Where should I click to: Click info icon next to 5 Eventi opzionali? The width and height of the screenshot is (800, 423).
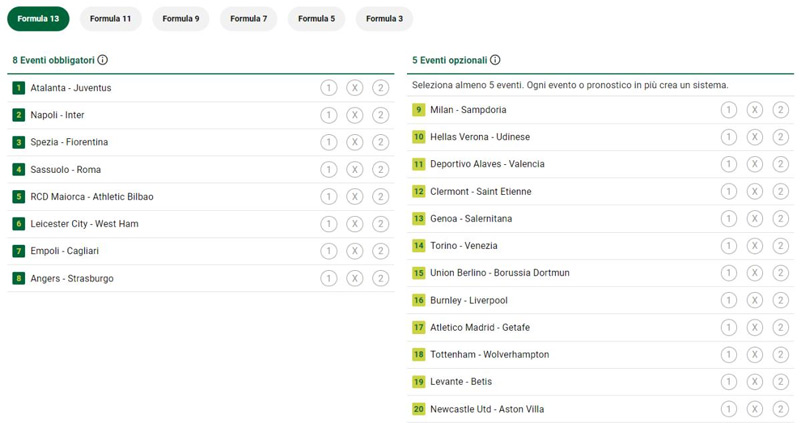tap(495, 60)
